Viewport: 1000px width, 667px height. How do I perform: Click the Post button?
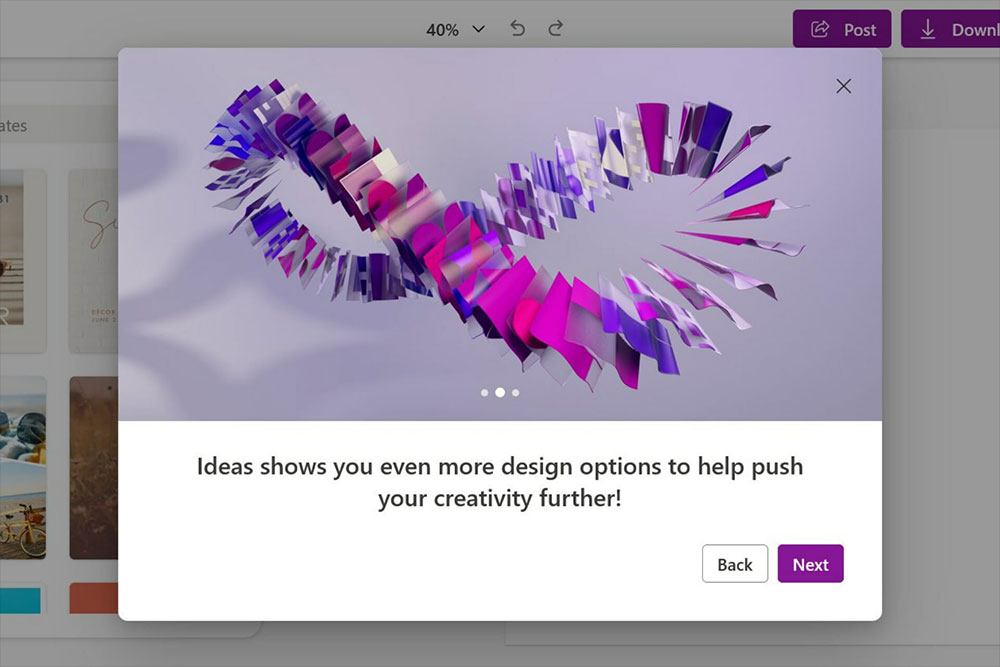(x=842, y=29)
